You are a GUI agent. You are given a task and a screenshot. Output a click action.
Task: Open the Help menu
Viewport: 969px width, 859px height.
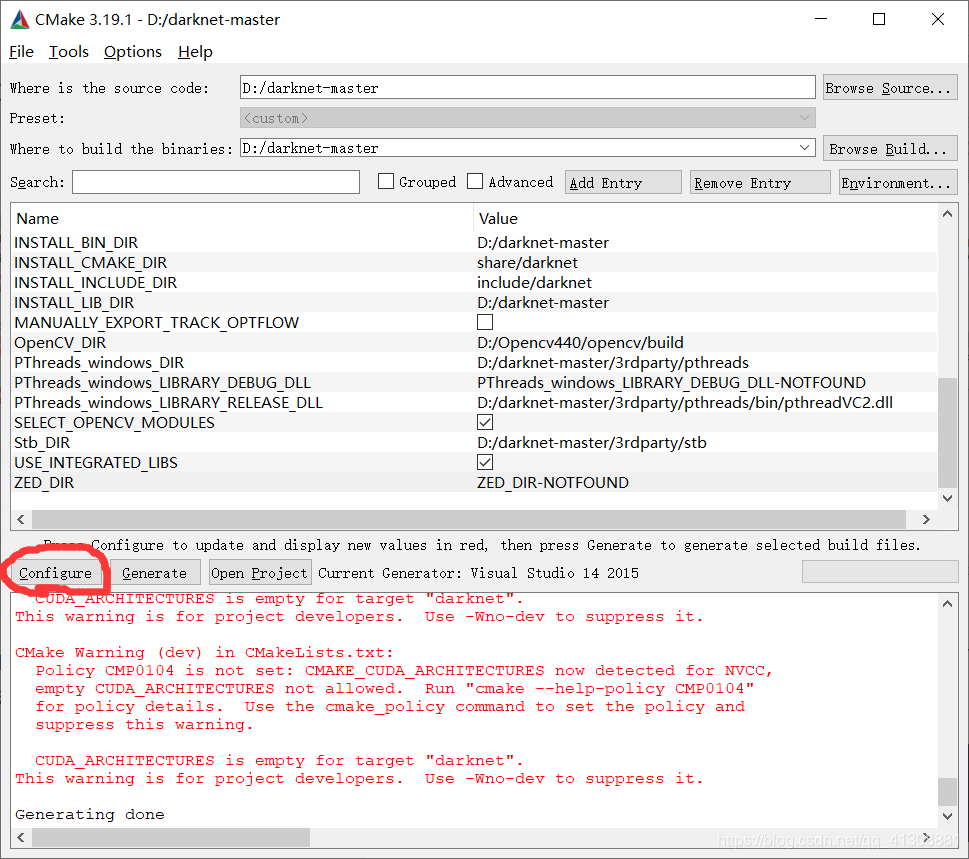195,52
